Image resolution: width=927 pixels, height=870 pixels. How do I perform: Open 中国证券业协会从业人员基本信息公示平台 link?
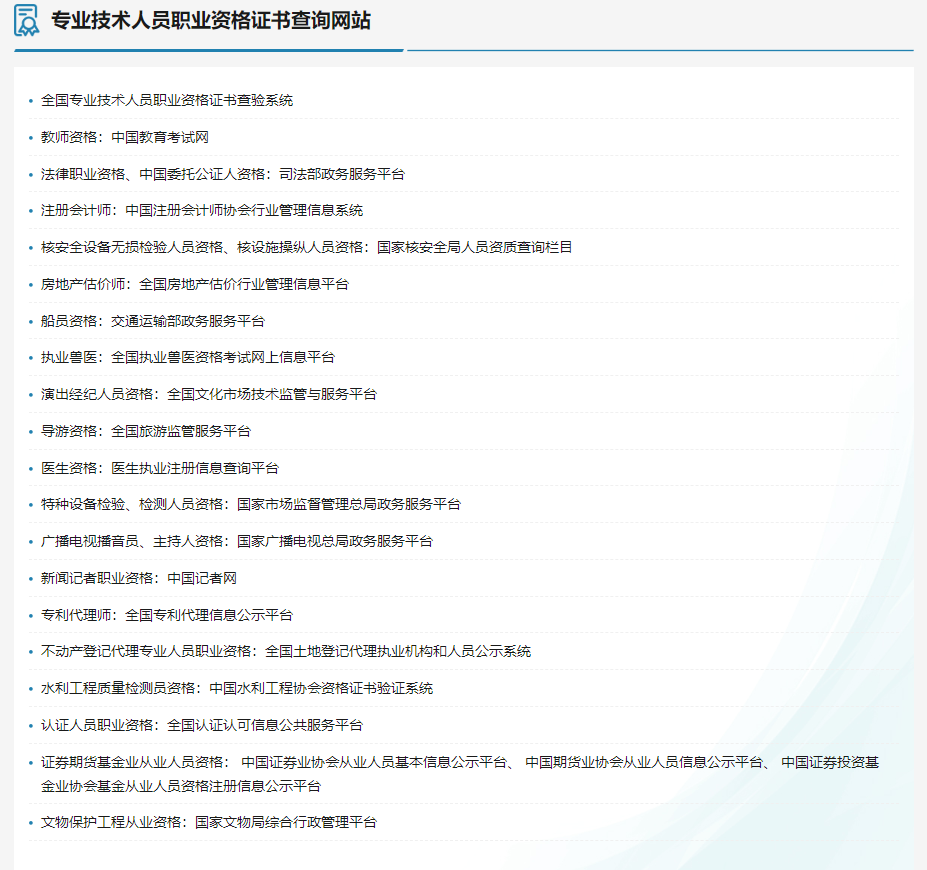coord(375,763)
